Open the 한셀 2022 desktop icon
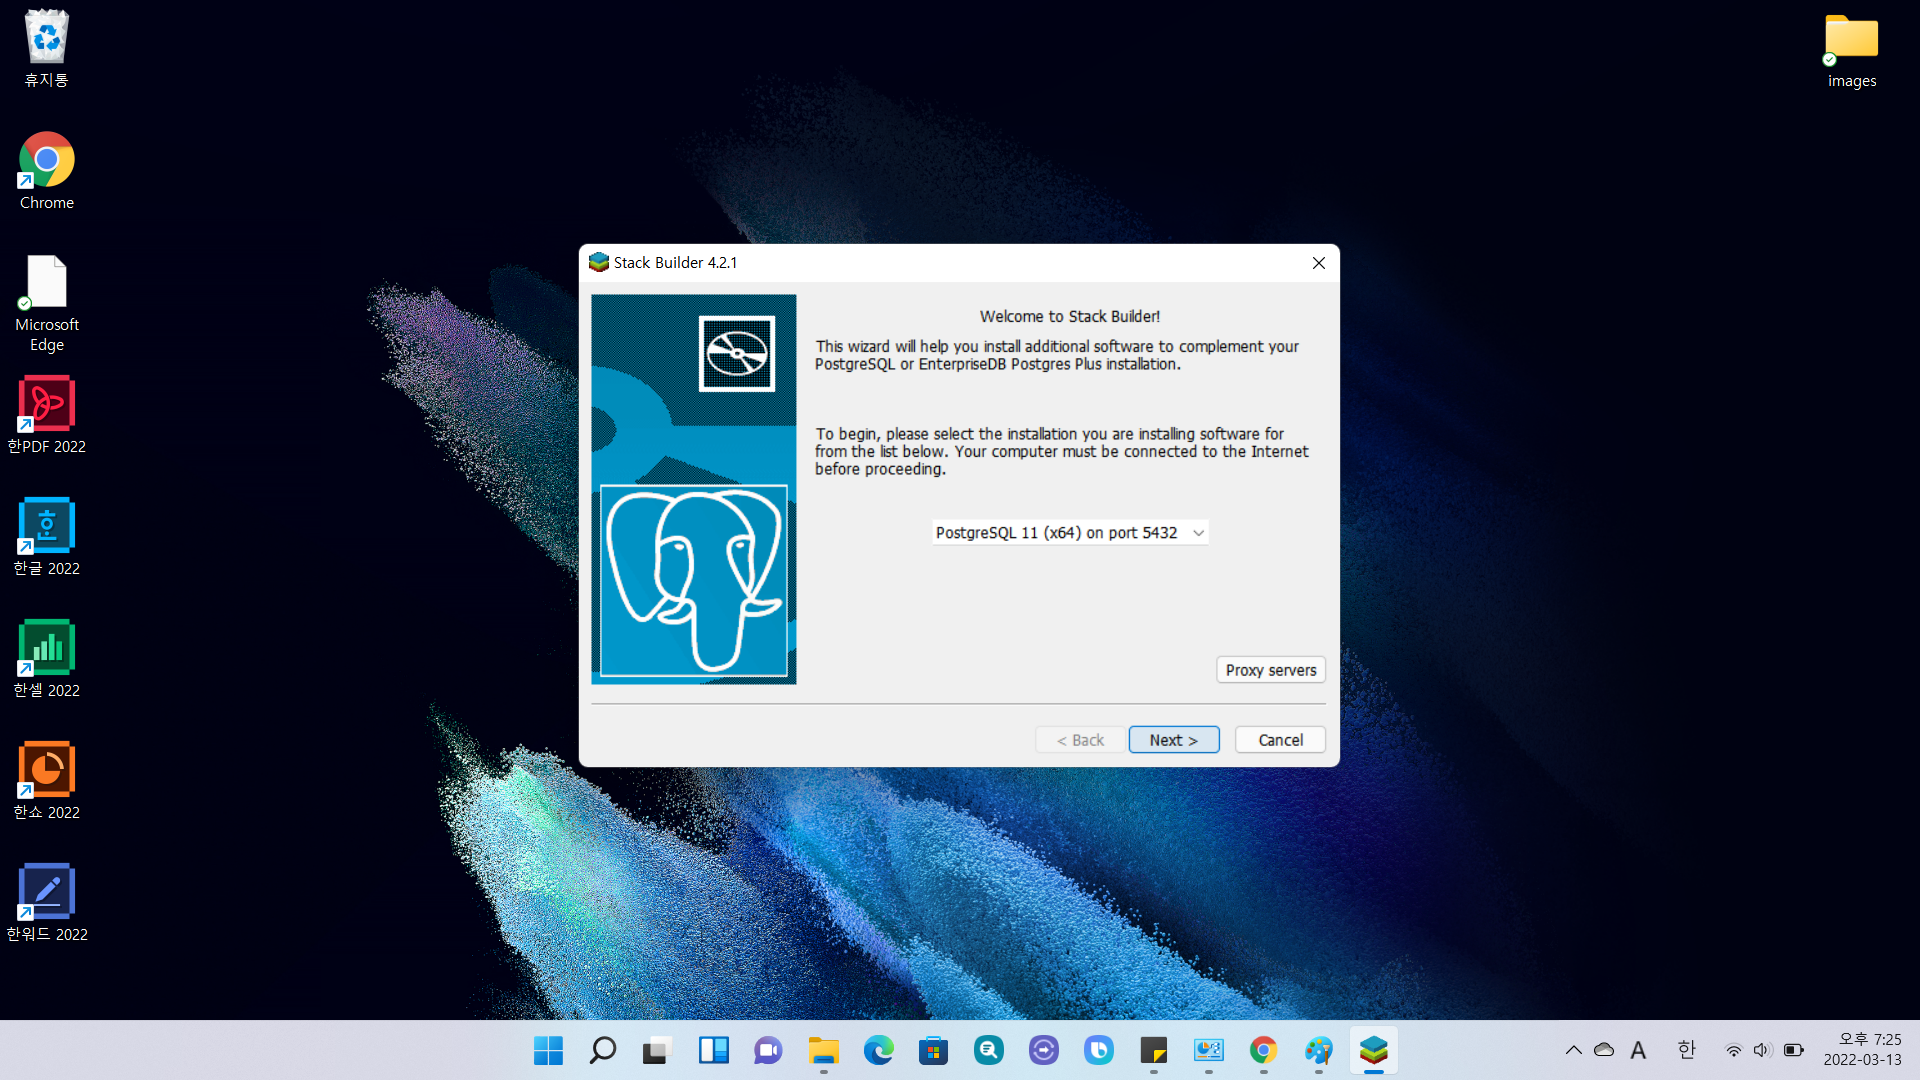This screenshot has height=1080, width=1920. (x=47, y=649)
